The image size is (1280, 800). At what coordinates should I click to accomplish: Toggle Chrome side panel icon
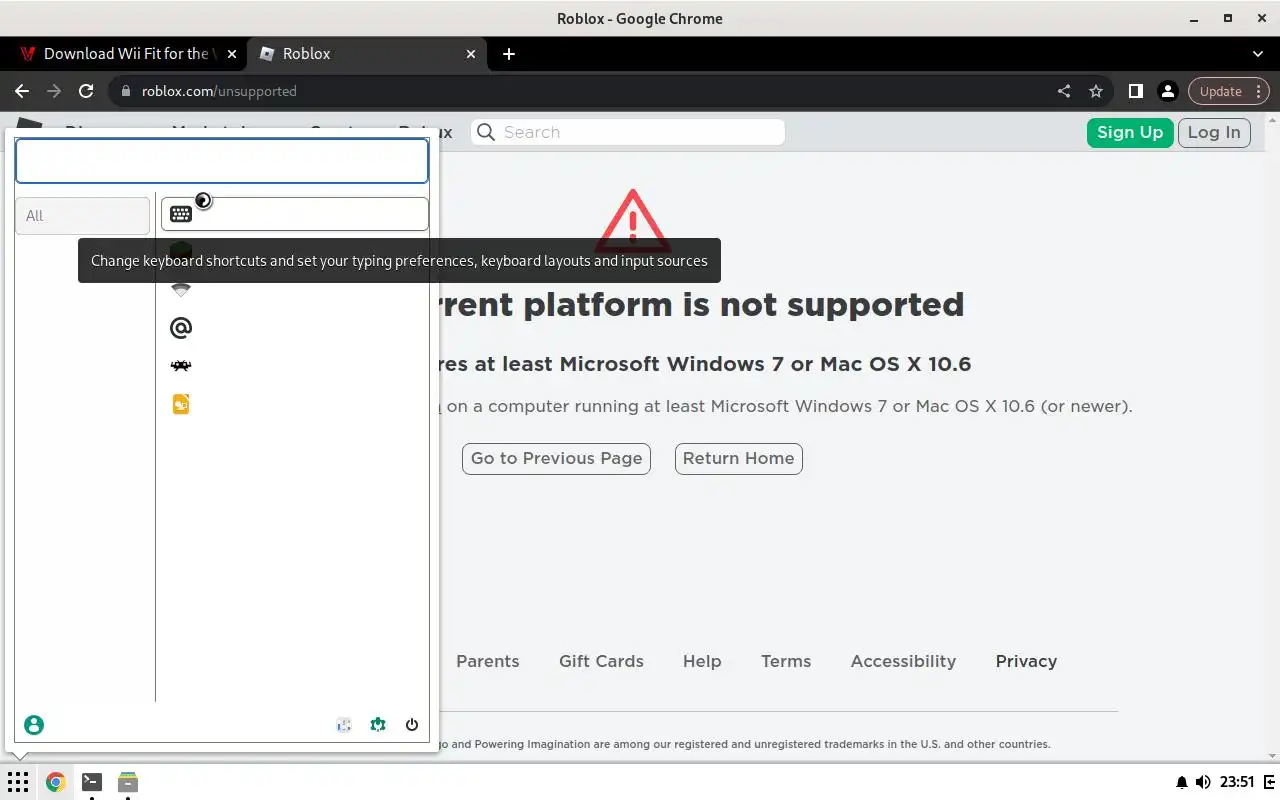coord(1135,91)
